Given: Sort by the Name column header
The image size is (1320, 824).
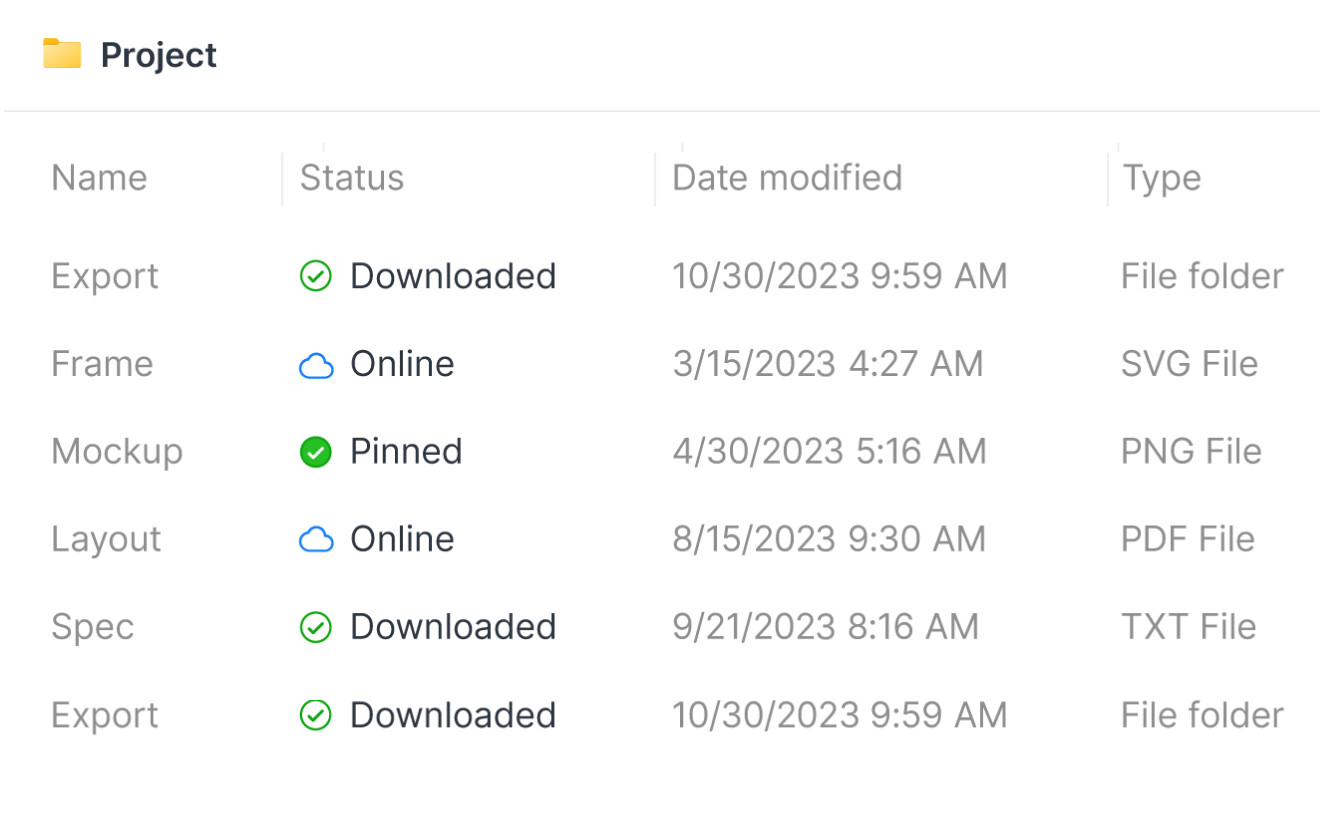Looking at the screenshot, I should 99,178.
